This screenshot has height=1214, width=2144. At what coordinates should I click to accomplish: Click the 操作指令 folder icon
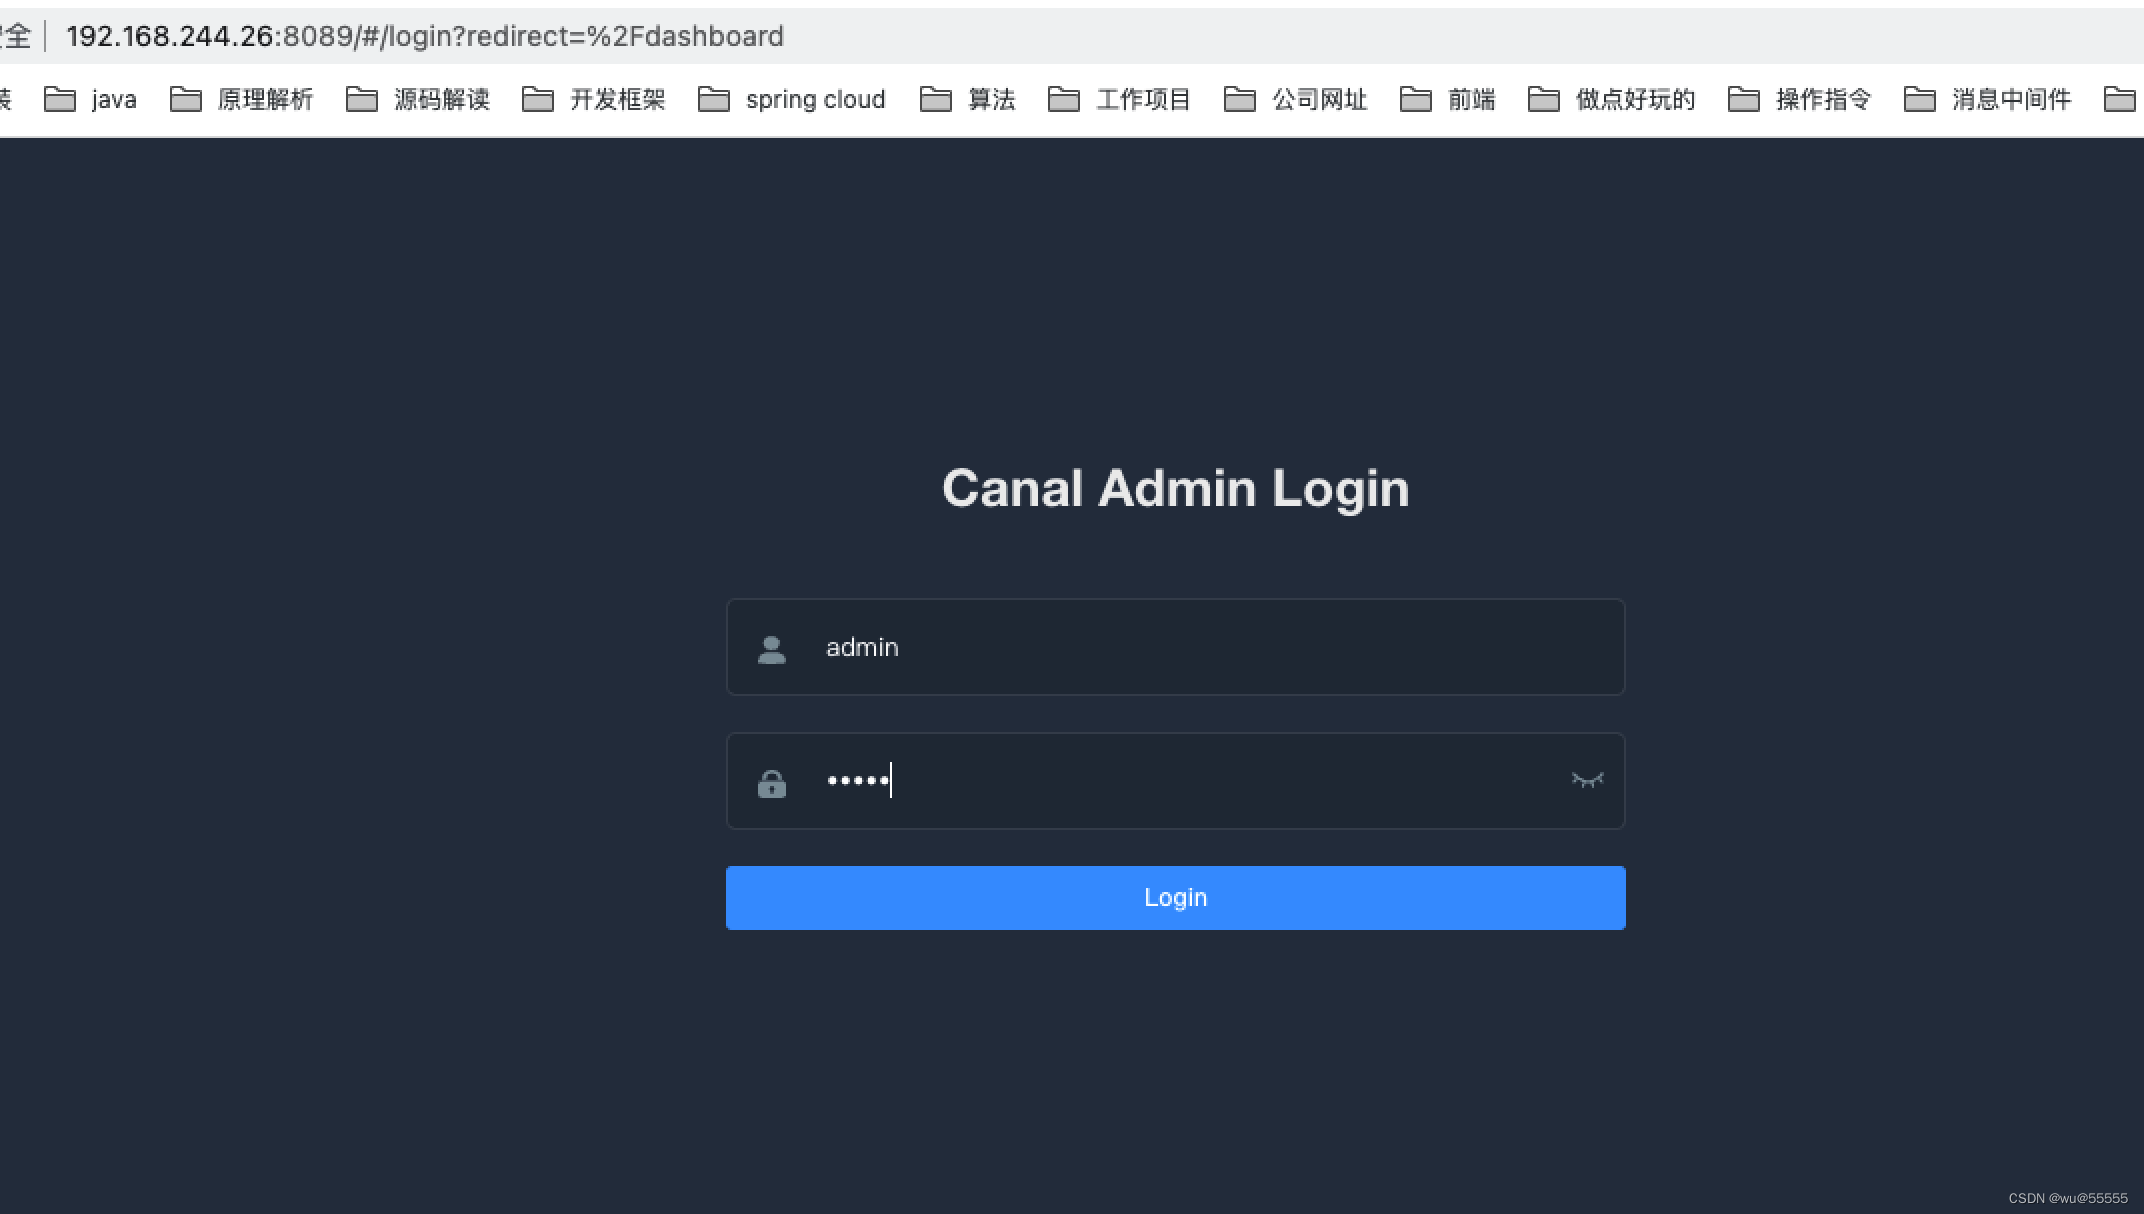point(1743,99)
